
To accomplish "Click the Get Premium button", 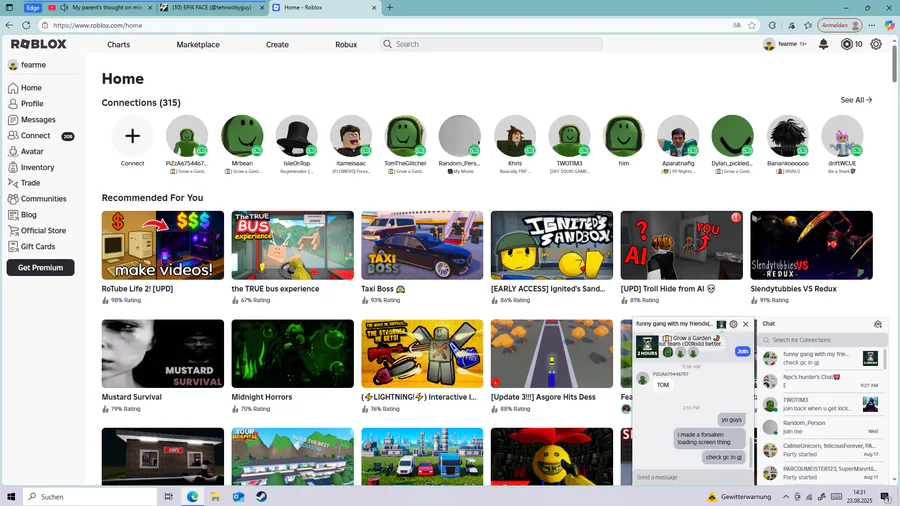I will pyautogui.click(x=40, y=267).
